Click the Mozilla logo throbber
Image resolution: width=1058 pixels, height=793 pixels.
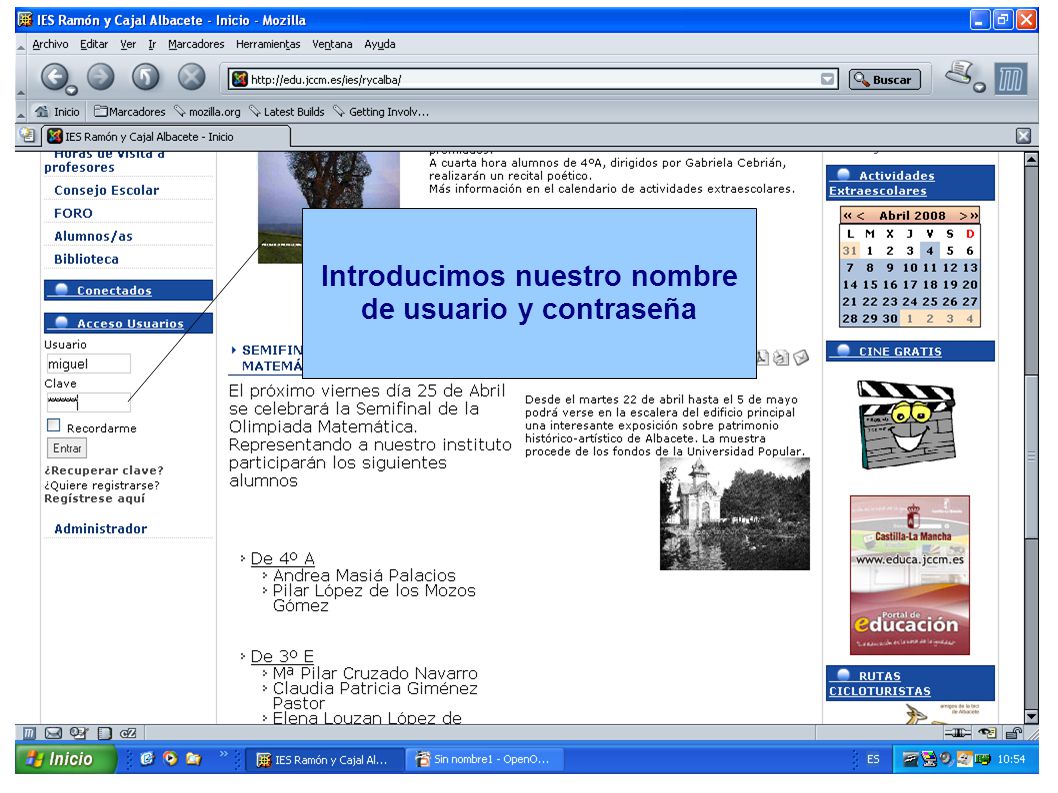pyautogui.click(x=1011, y=79)
